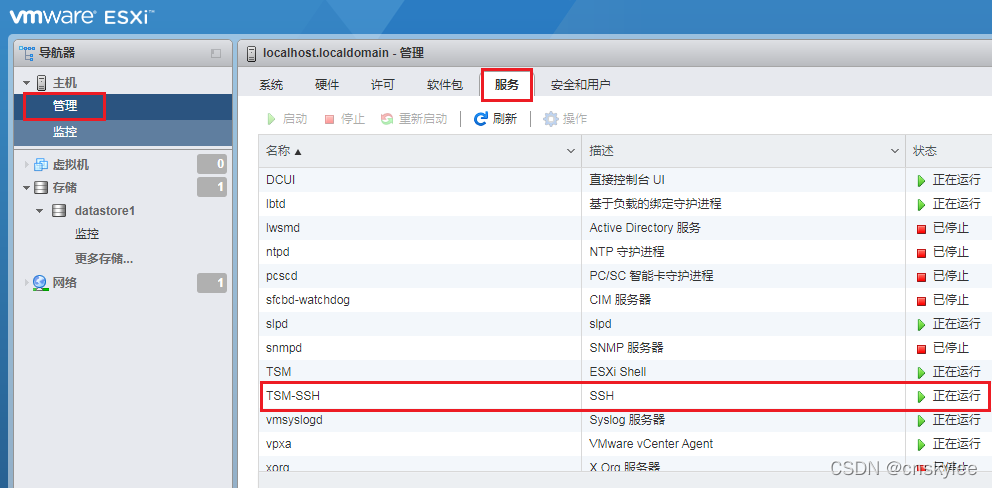Click the host icon in the localhost.localdomain title
The width and height of the screenshot is (992, 488).
coord(252,53)
